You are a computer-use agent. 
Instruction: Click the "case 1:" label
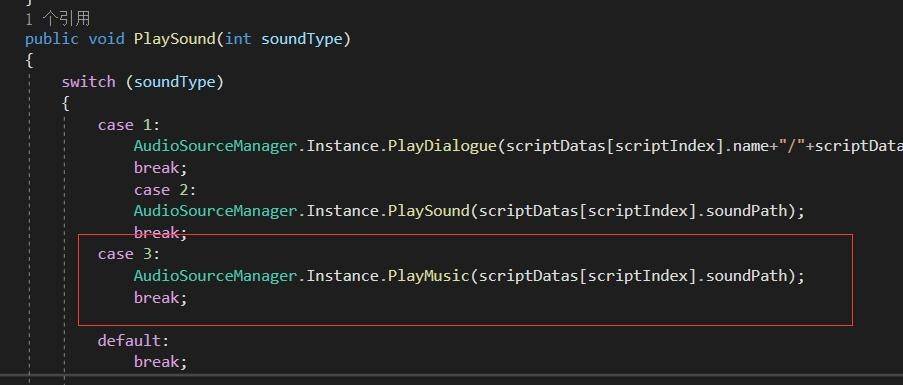129,125
